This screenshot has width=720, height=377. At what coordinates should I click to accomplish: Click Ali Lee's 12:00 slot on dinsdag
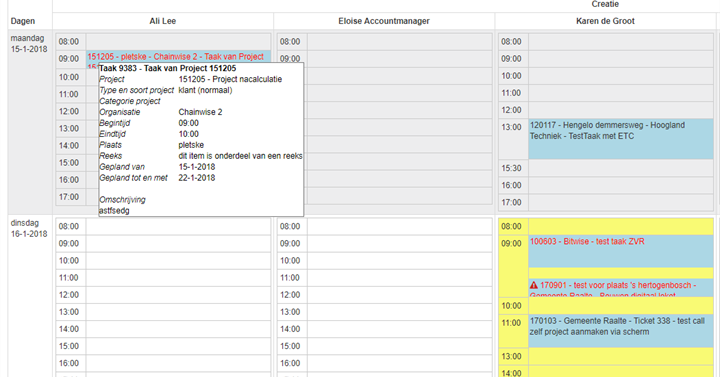178,295
